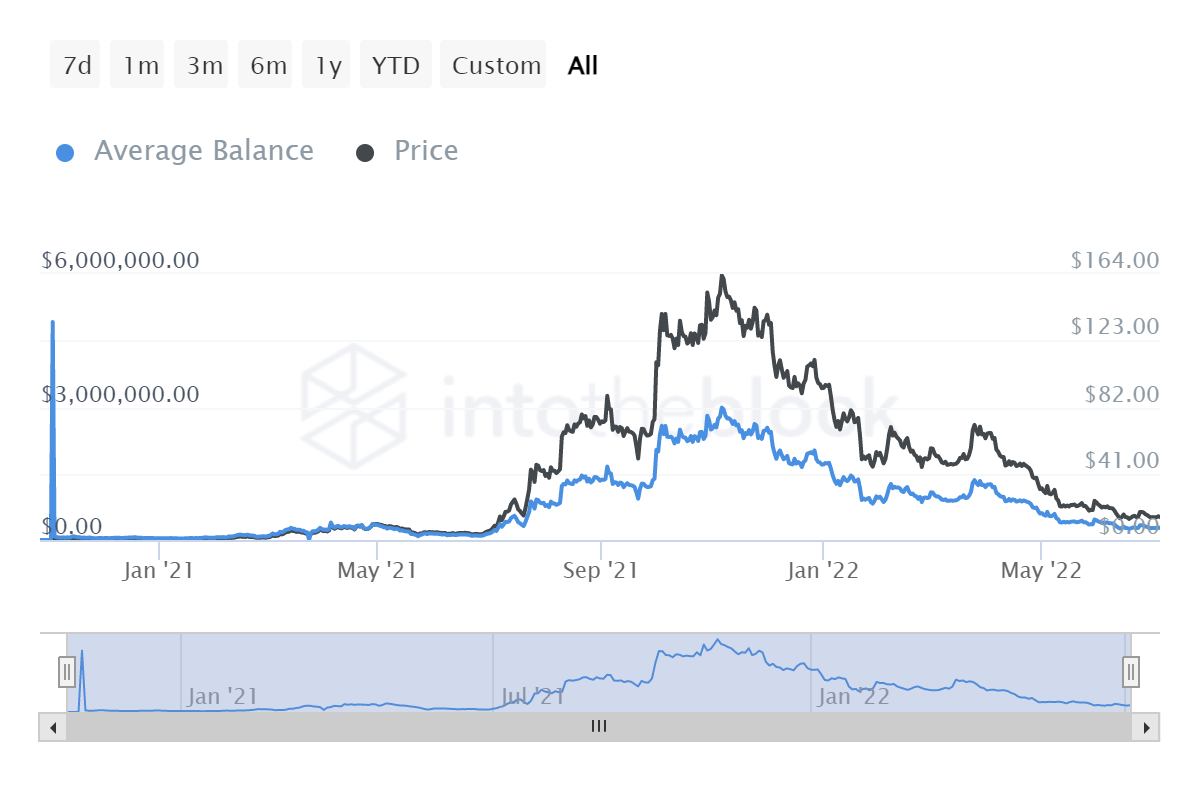Click the scrollbar left arrow
The width and height of the screenshot is (1200, 800).
pos(51,727)
